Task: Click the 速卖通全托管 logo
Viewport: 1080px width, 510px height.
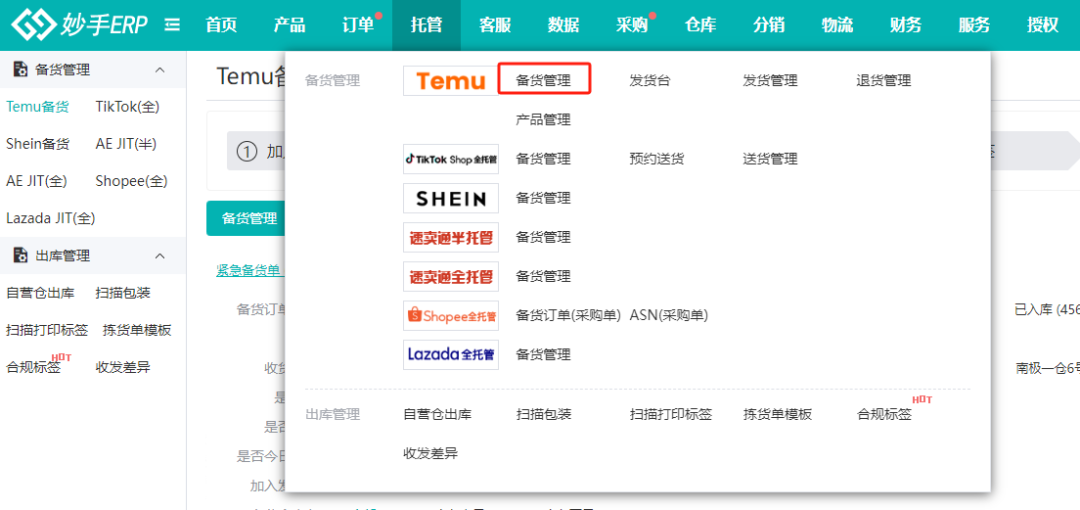Action: [x=450, y=277]
